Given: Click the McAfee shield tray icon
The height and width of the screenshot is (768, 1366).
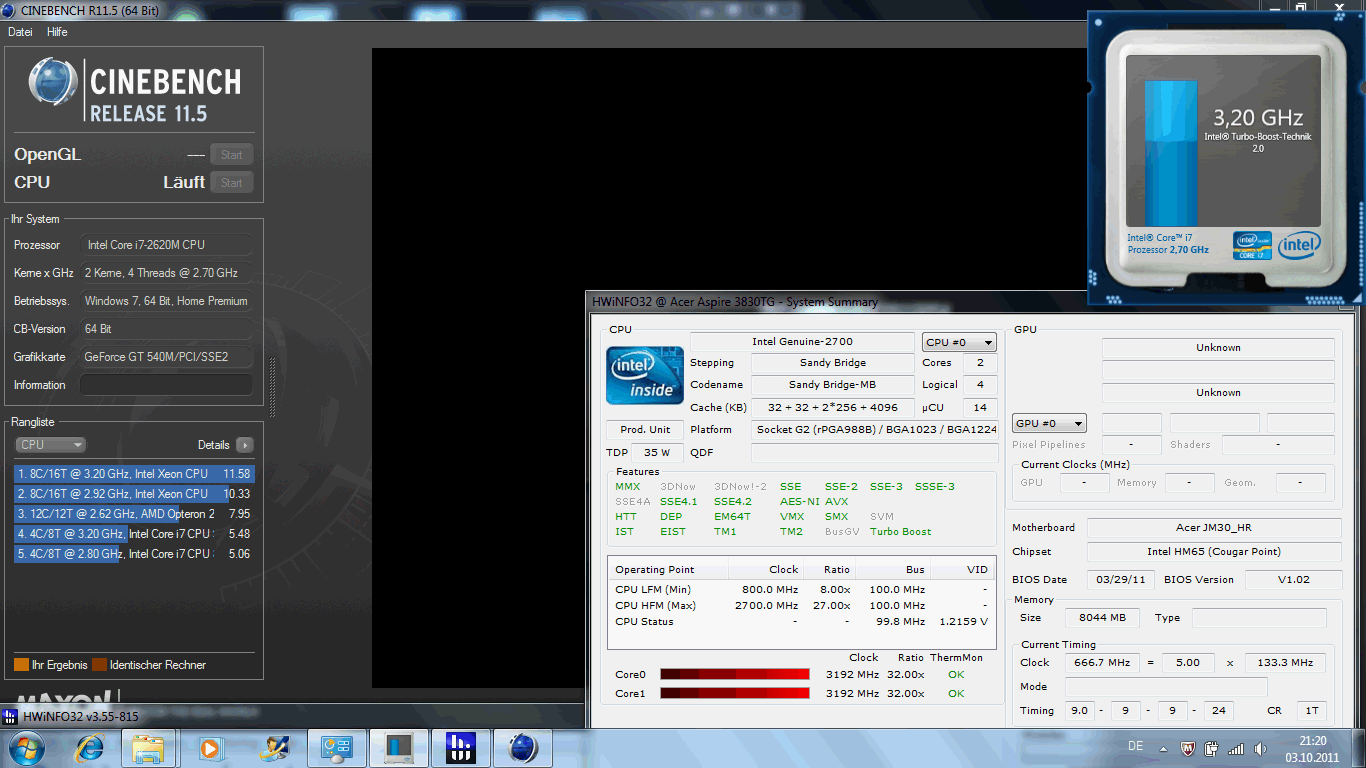Looking at the screenshot, I should coord(1189,748).
